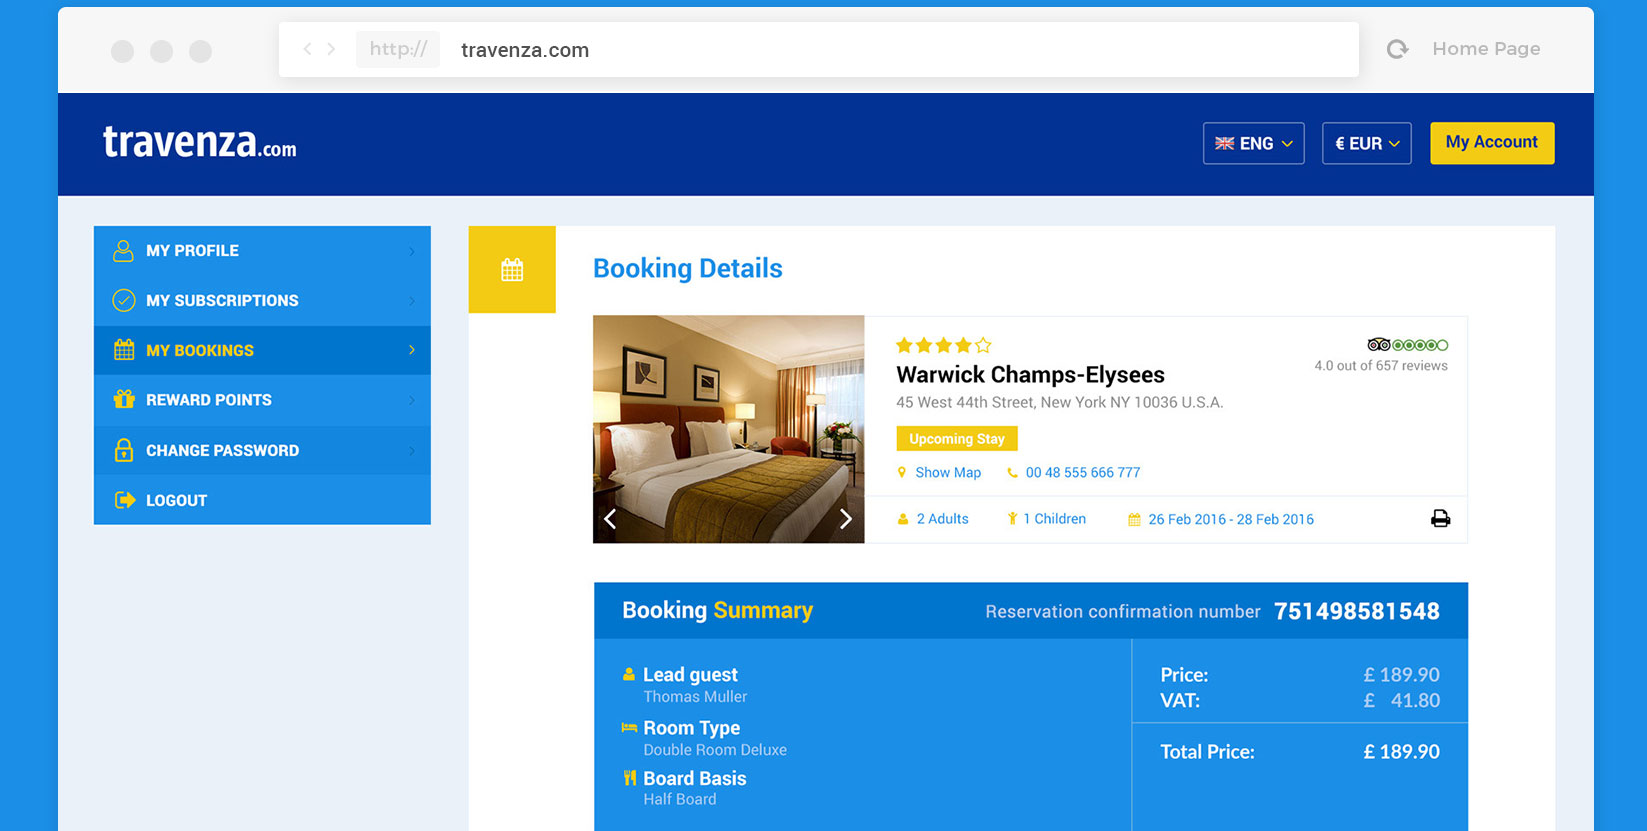The height and width of the screenshot is (831, 1647).
Task: Click the My Account button
Action: pyautogui.click(x=1492, y=143)
